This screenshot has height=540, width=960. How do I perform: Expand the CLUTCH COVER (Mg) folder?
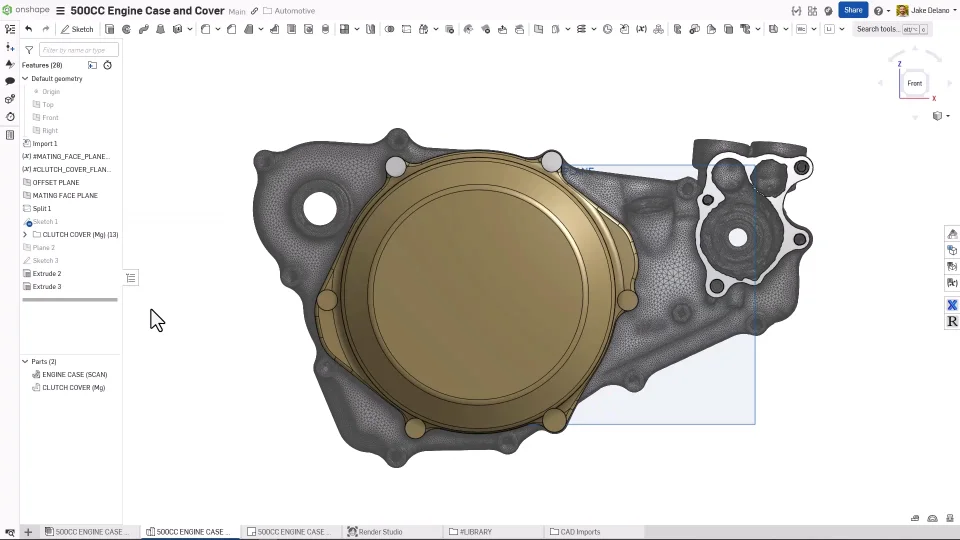tap(25, 234)
